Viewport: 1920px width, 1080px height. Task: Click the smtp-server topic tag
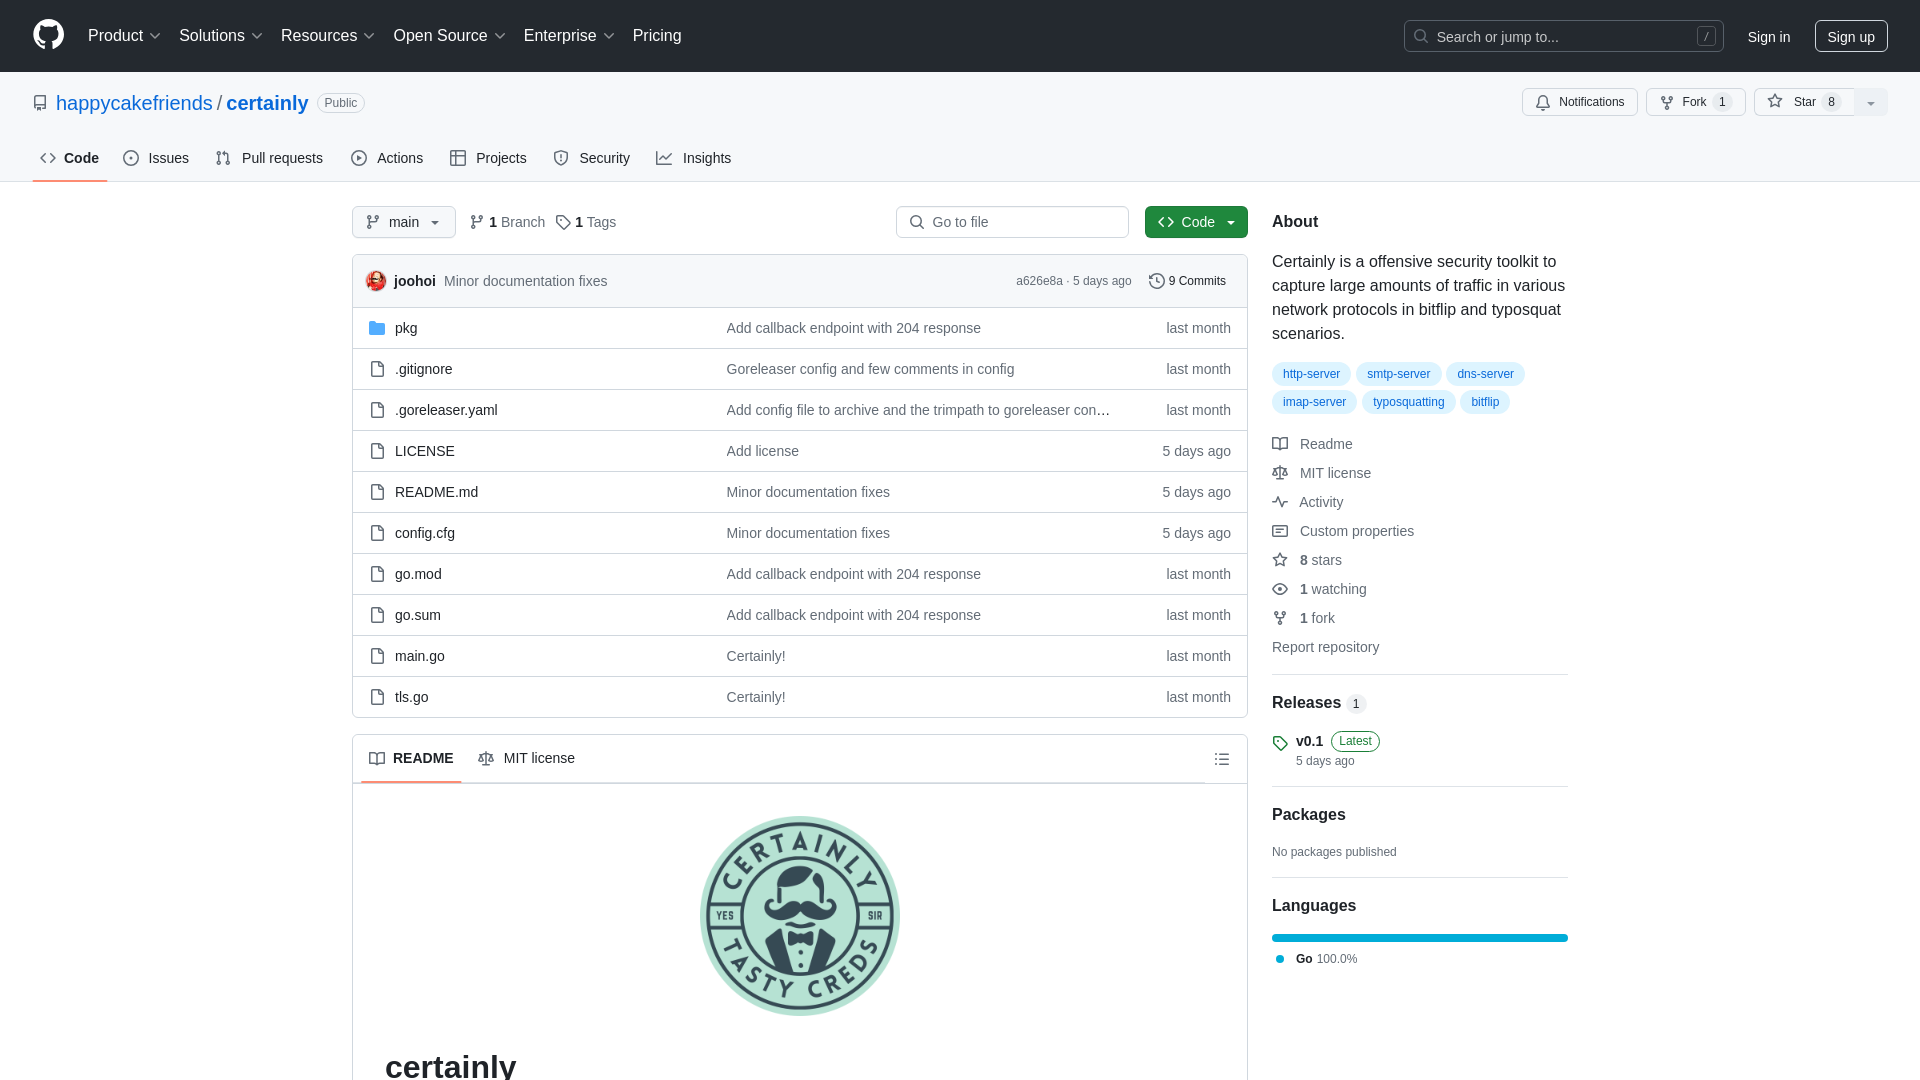(x=1398, y=373)
